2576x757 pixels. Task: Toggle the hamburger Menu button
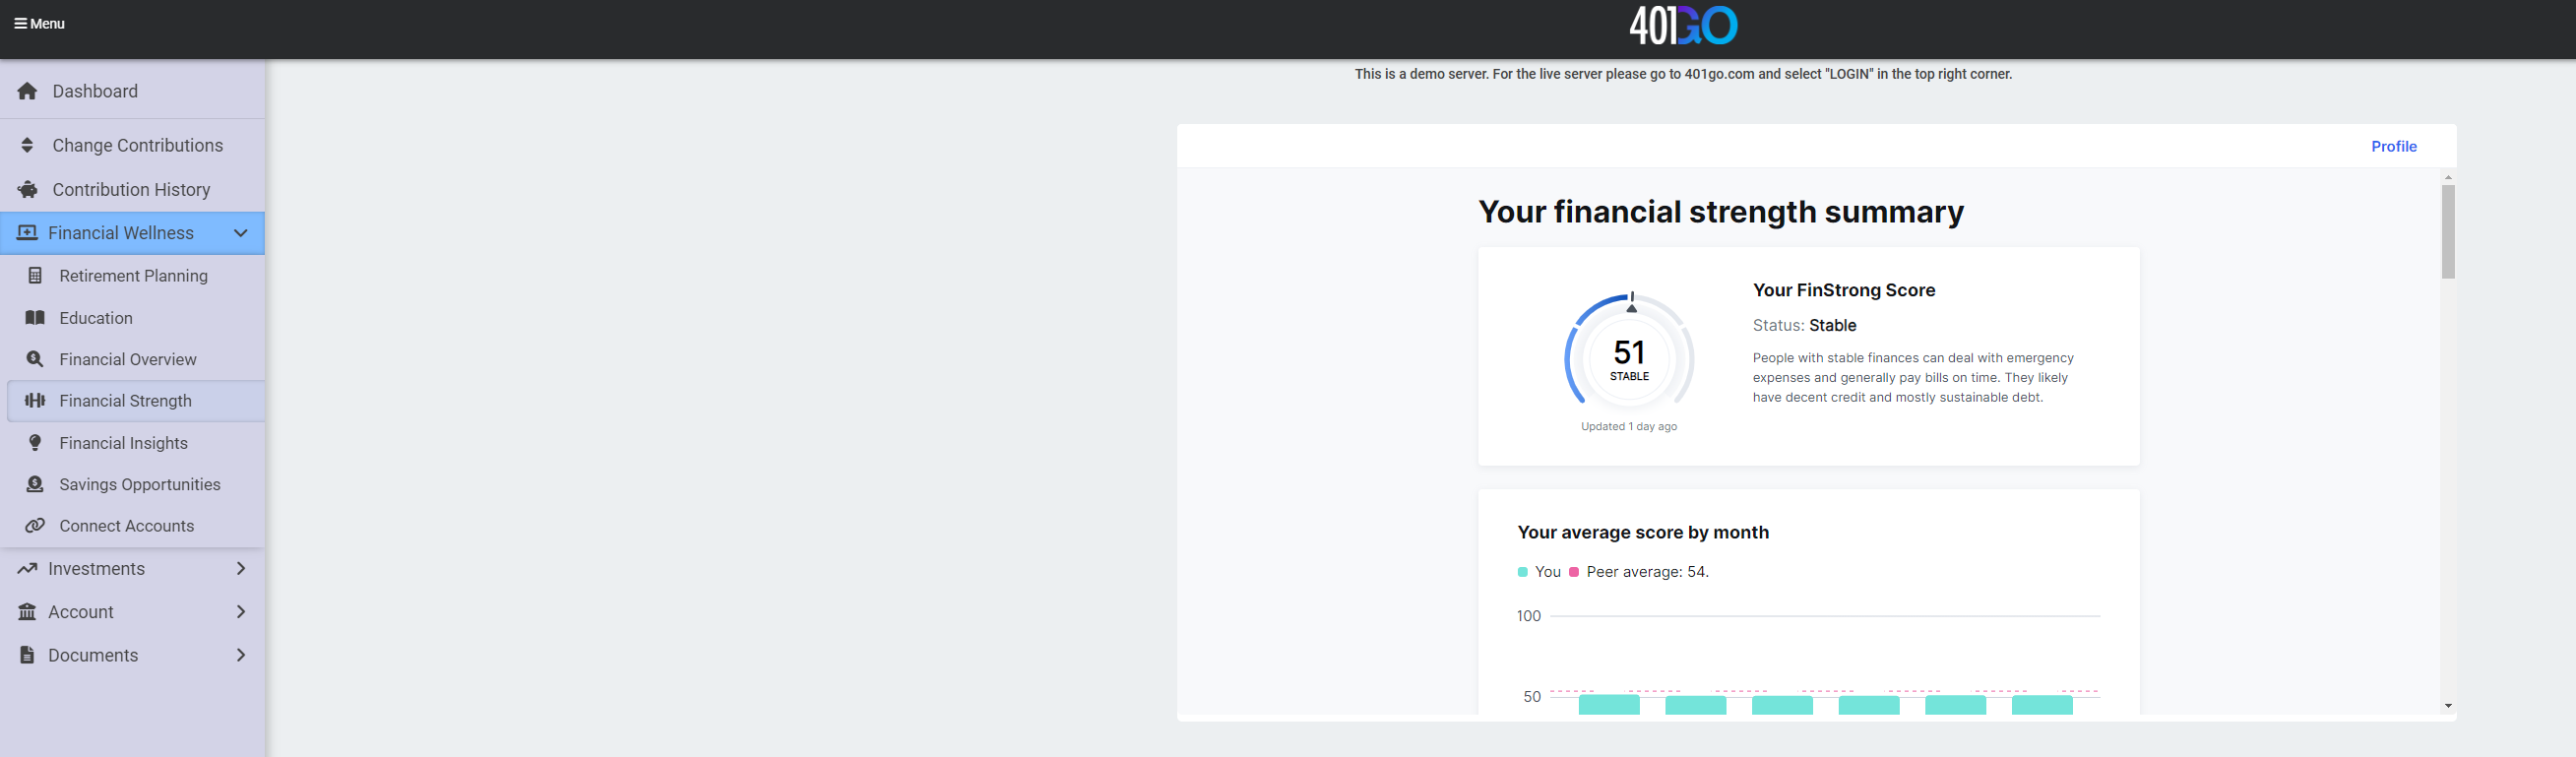tap(39, 24)
